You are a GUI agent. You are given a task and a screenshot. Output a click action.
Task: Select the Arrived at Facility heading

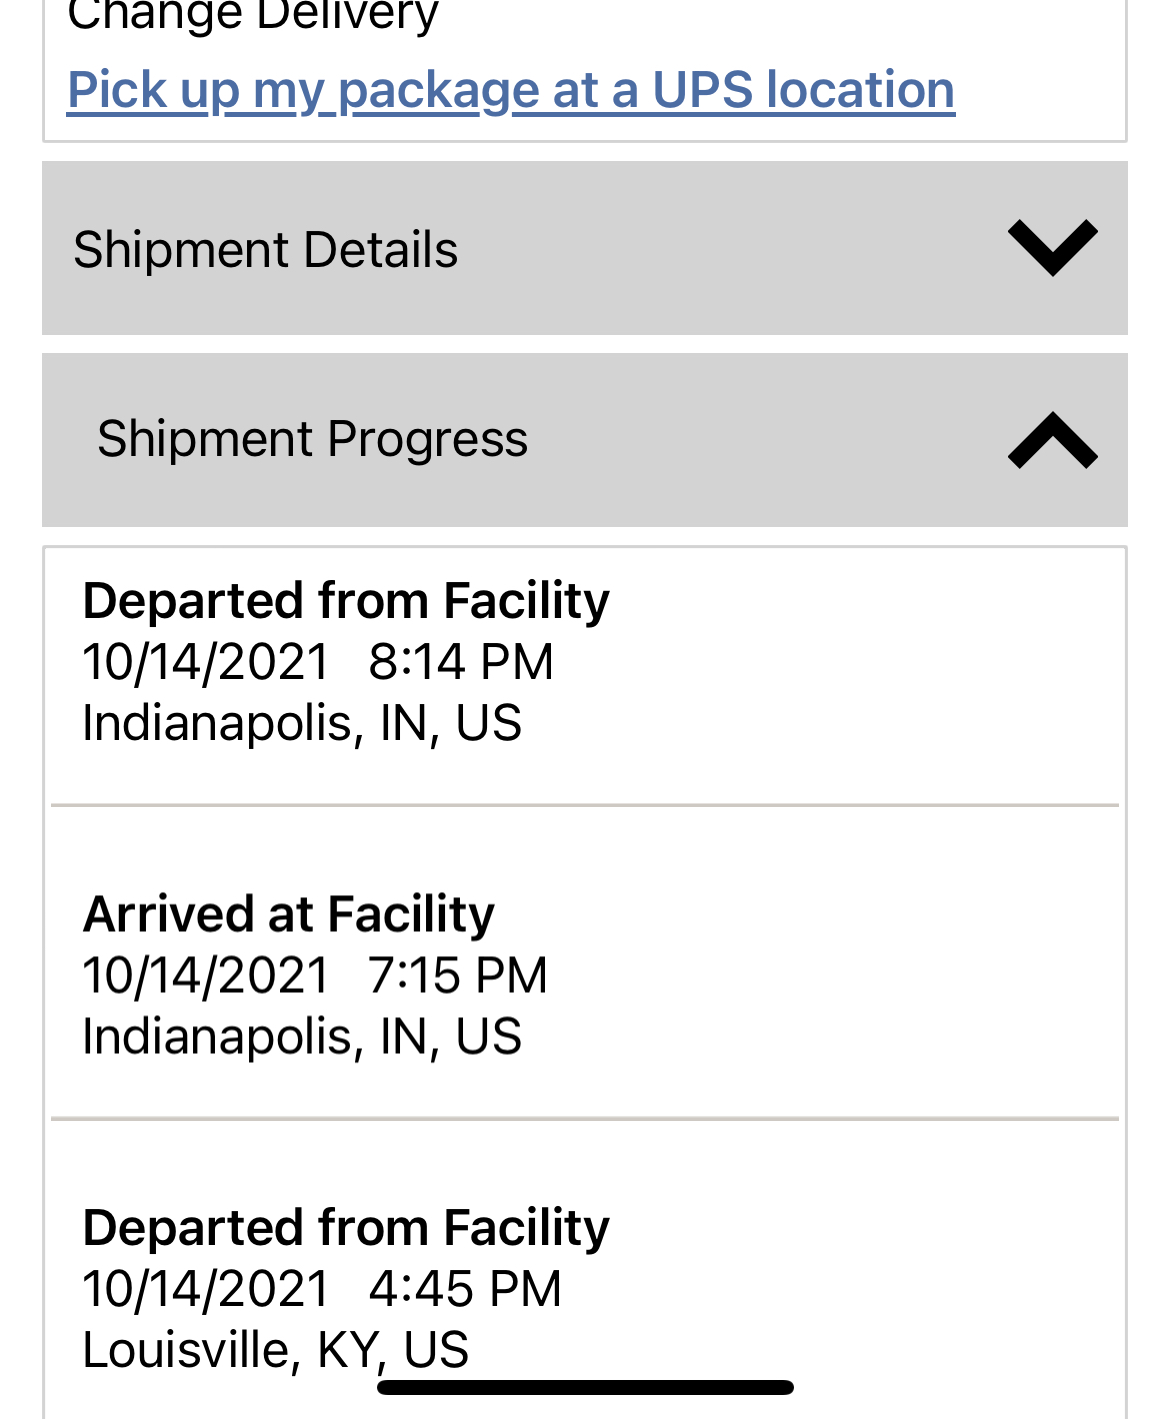[x=288, y=914]
